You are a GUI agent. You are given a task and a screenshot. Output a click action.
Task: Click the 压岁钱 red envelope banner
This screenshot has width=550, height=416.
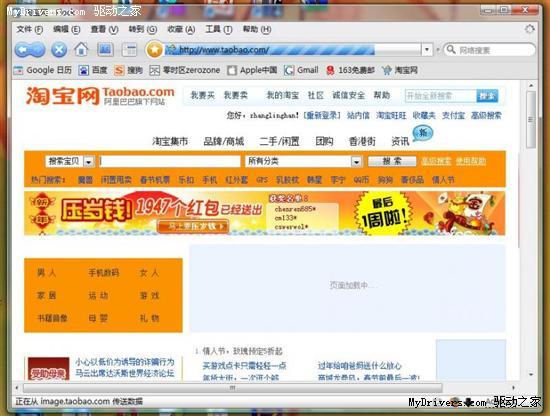264,213
